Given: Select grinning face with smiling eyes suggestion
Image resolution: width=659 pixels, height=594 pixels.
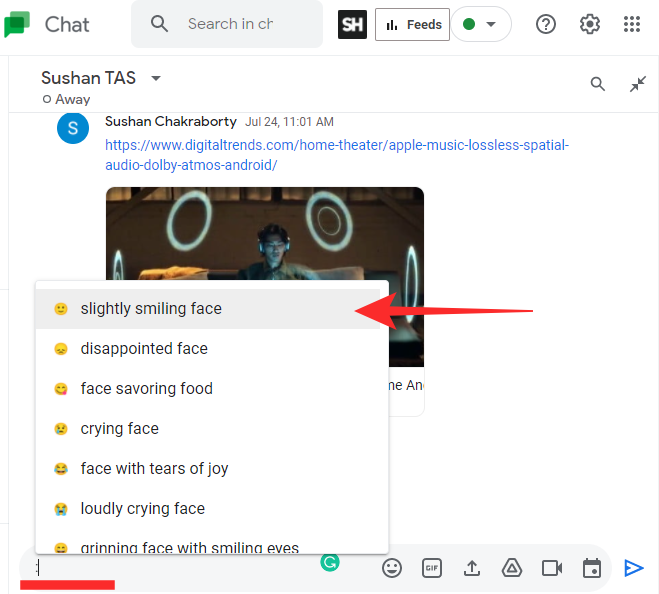Looking at the screenshot, I should (x=208, y=542).
